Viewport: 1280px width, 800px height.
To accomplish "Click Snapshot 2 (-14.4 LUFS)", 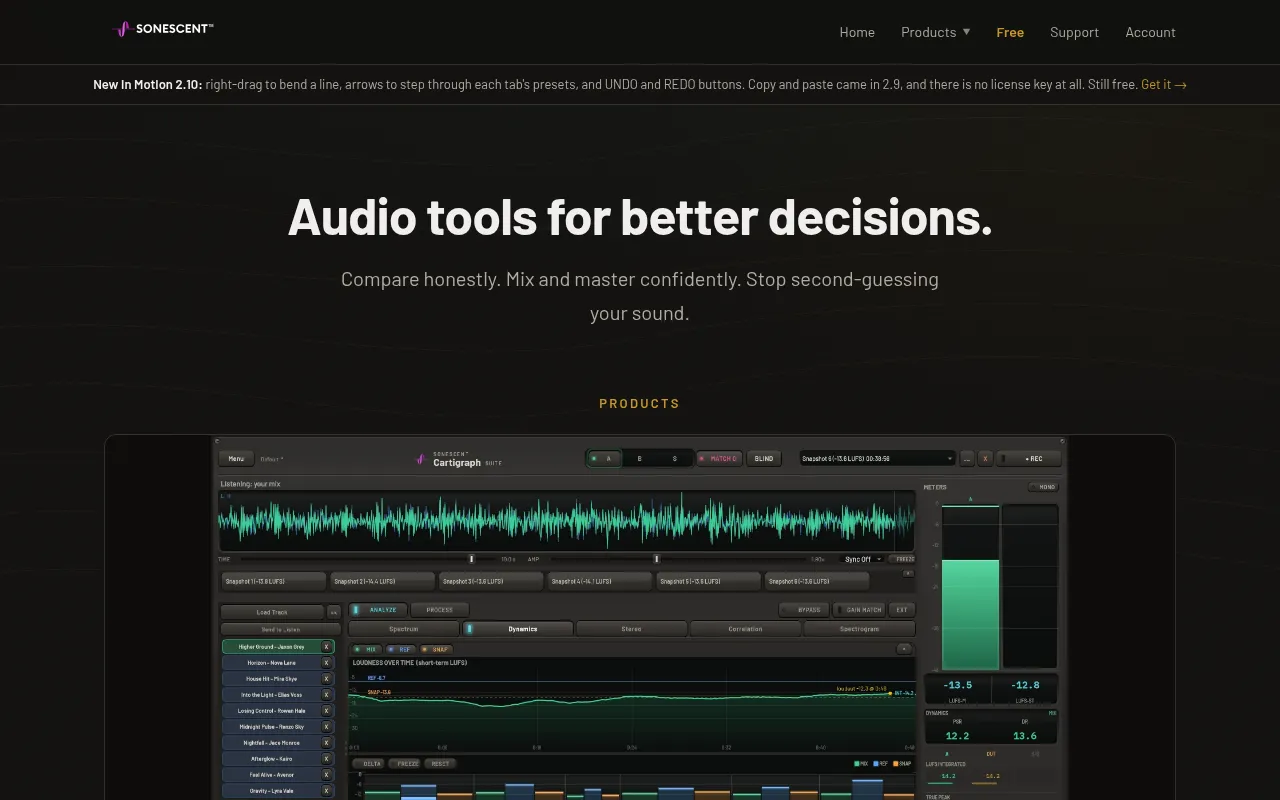I will [x=383, y=581].
